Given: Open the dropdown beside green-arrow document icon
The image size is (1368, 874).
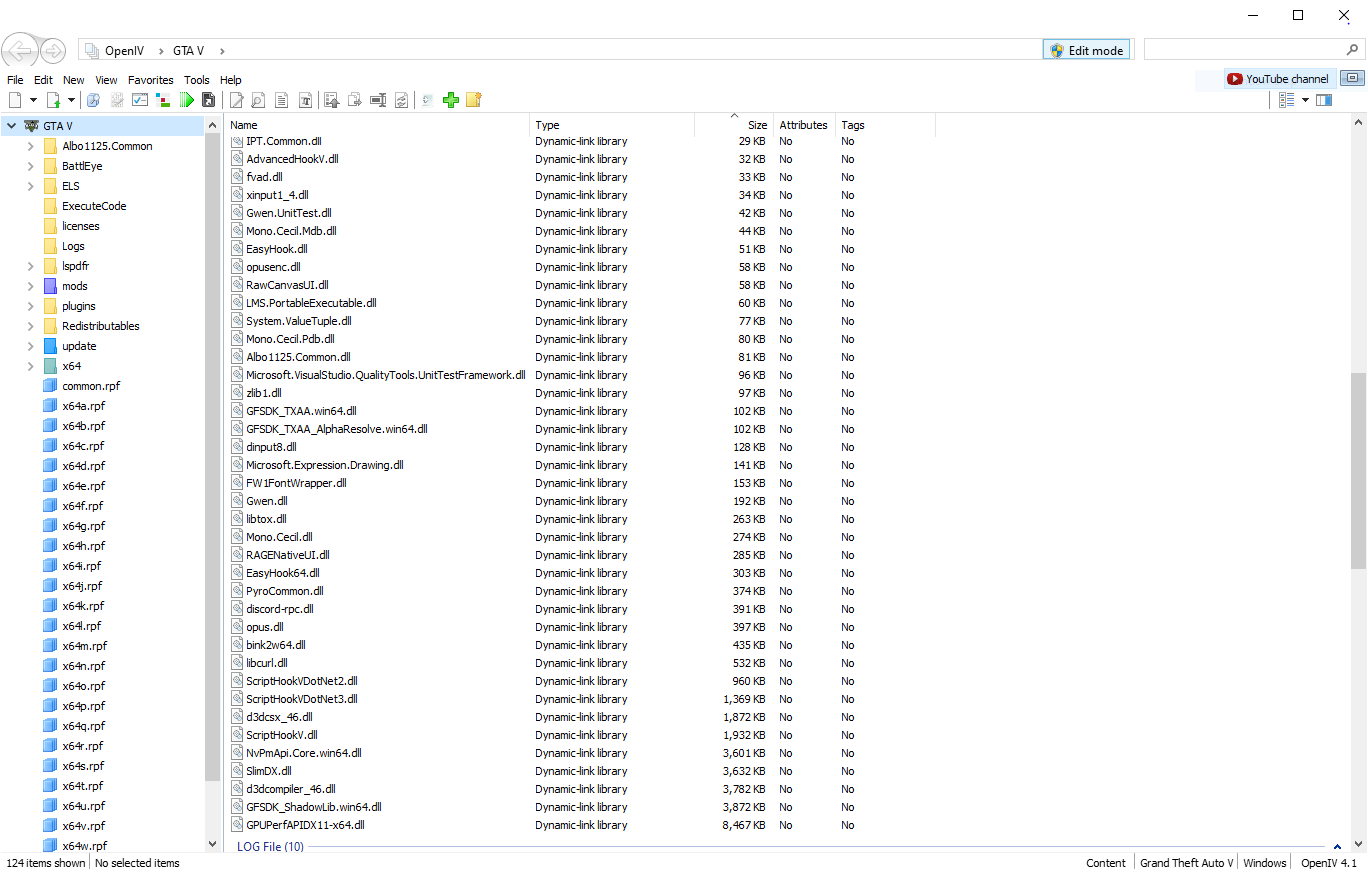Looking at the screenshot, I should click(71, 100).
